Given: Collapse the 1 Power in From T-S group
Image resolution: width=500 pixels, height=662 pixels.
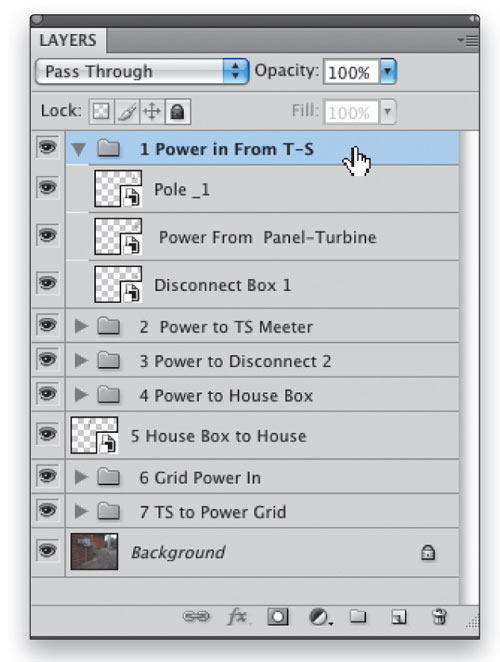Looking at the screenshot, I should [x=79, y=149].
